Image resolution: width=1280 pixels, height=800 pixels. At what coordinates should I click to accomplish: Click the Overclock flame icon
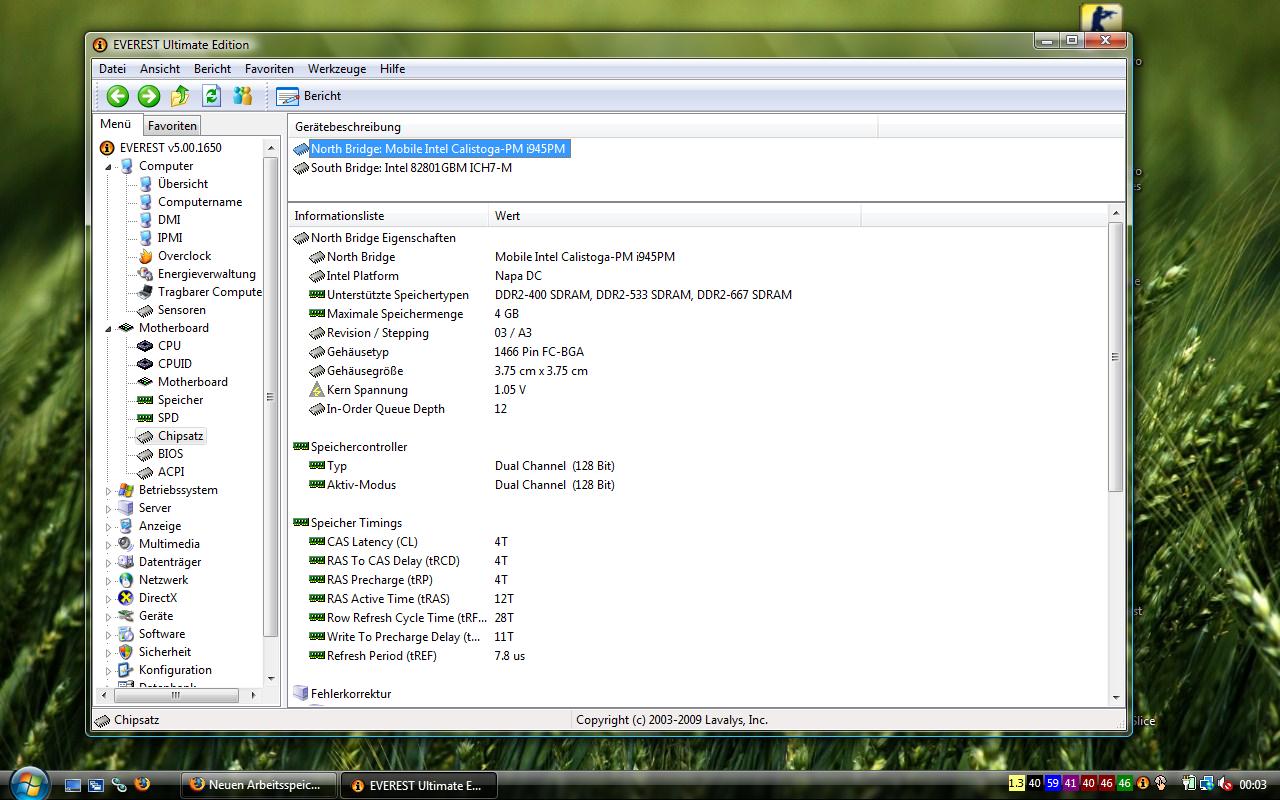pos(145,256)
